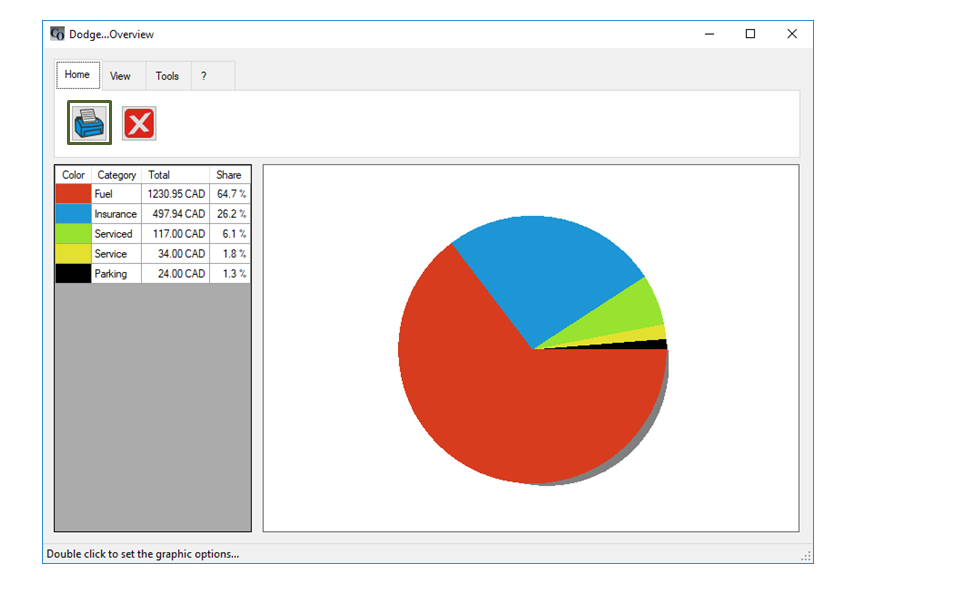Click the Share column header

229,175
